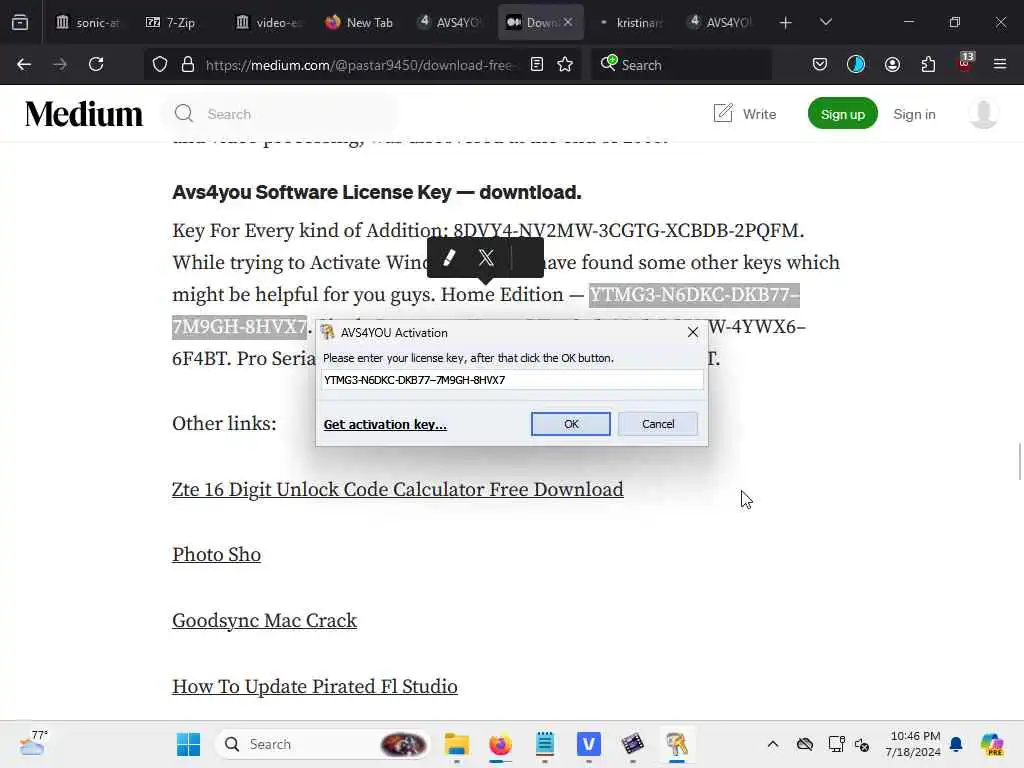Click the Firefox toolbar Search box
1024x768 pixels.
(682, 65)
